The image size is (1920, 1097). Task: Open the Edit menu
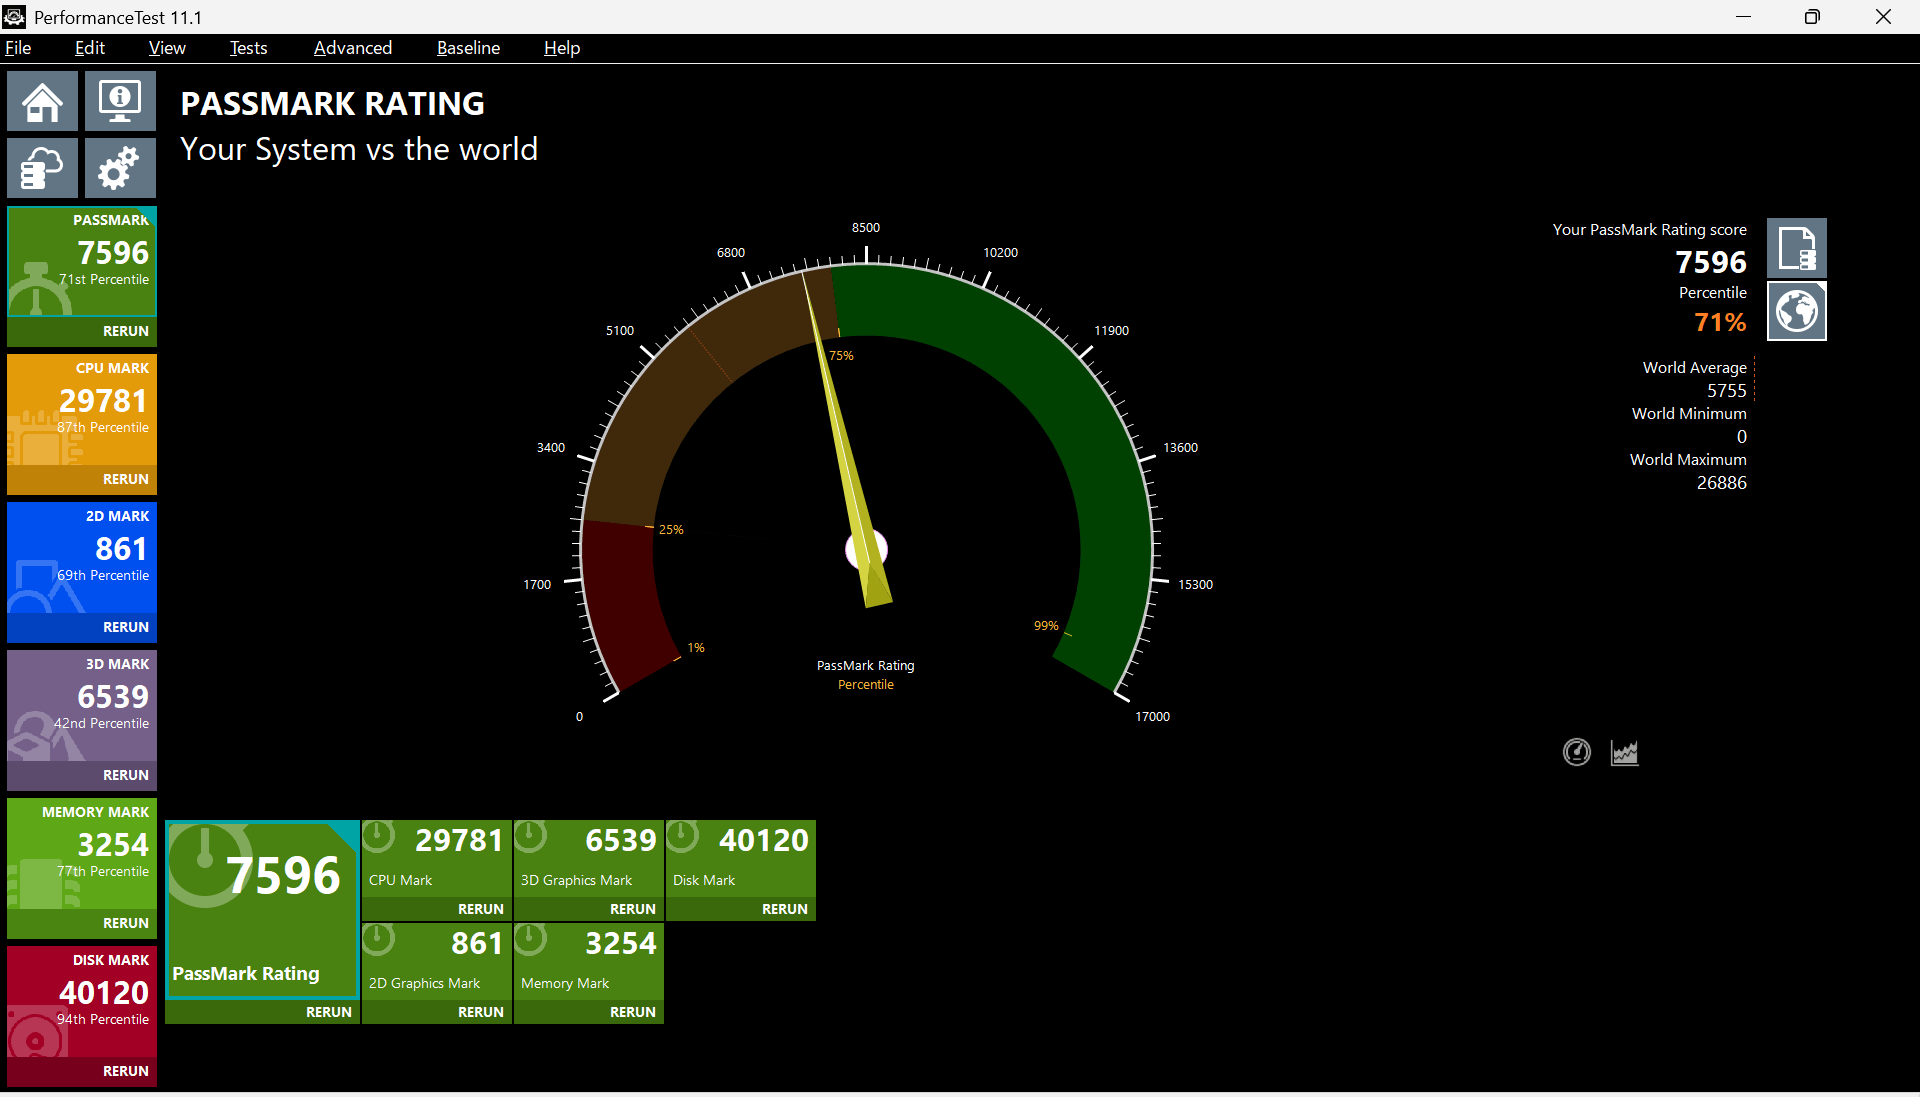(90, 48)
